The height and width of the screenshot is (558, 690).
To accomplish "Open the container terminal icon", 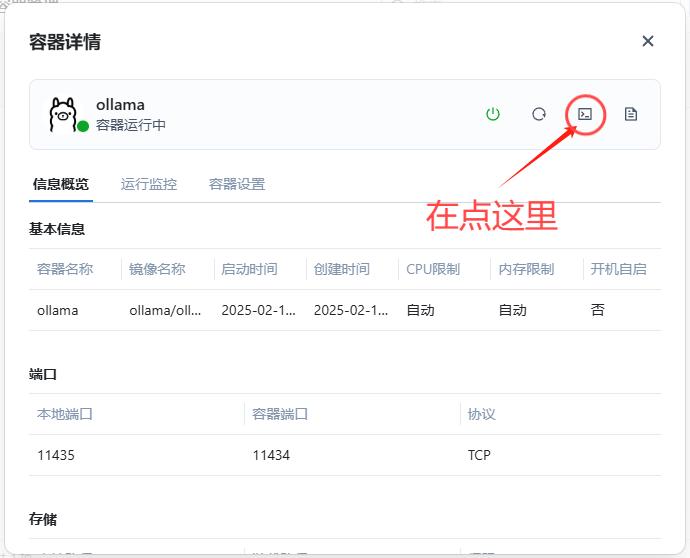I will (585, 114).
